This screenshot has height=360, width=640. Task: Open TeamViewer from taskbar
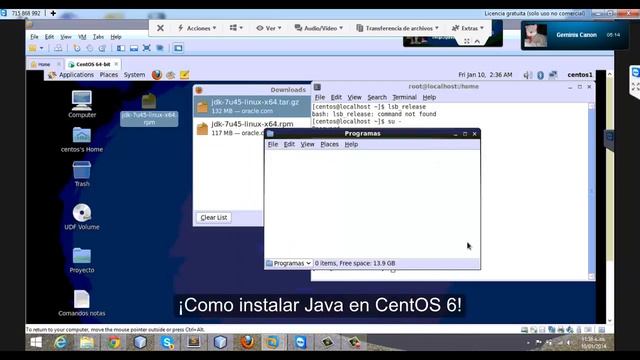300,342
